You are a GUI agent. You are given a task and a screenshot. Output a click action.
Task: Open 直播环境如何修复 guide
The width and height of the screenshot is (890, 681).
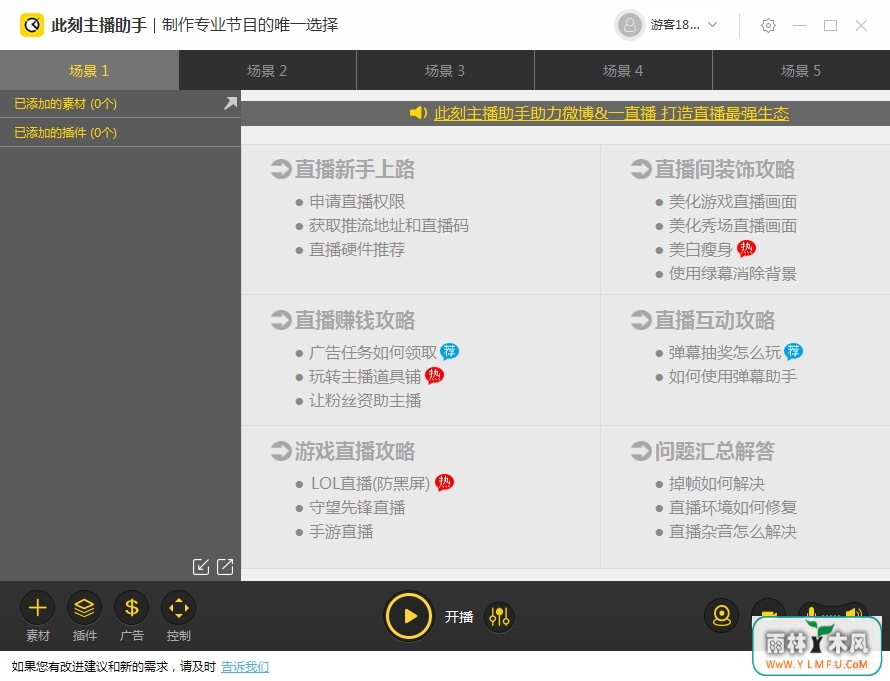pyautogui.click(x=733, y=507)
